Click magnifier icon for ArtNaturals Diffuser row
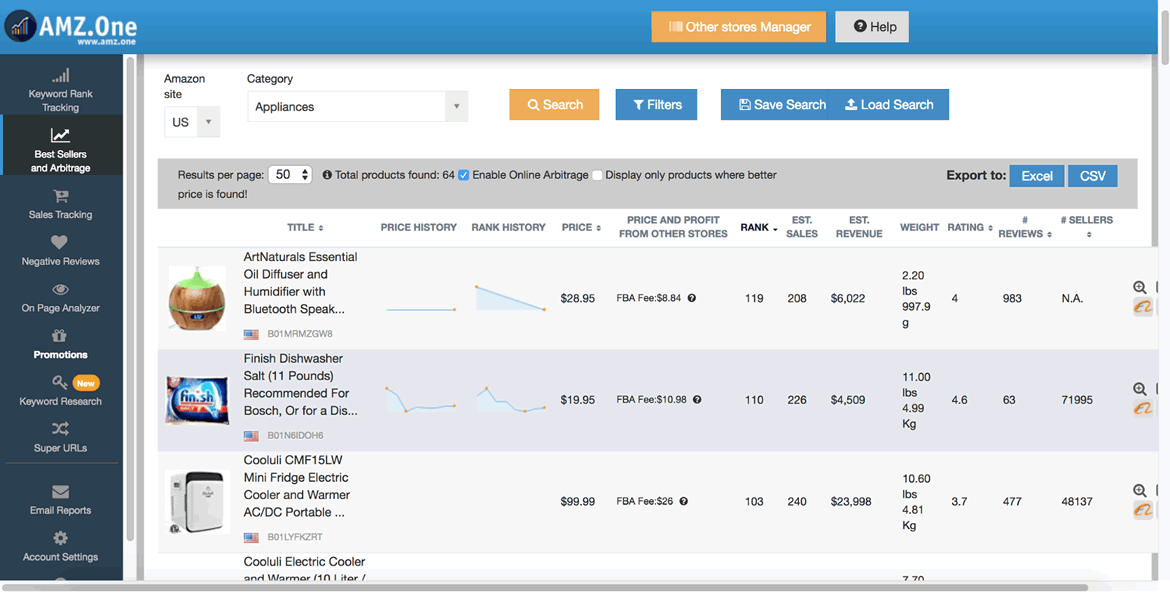 tap(1139, 287)
